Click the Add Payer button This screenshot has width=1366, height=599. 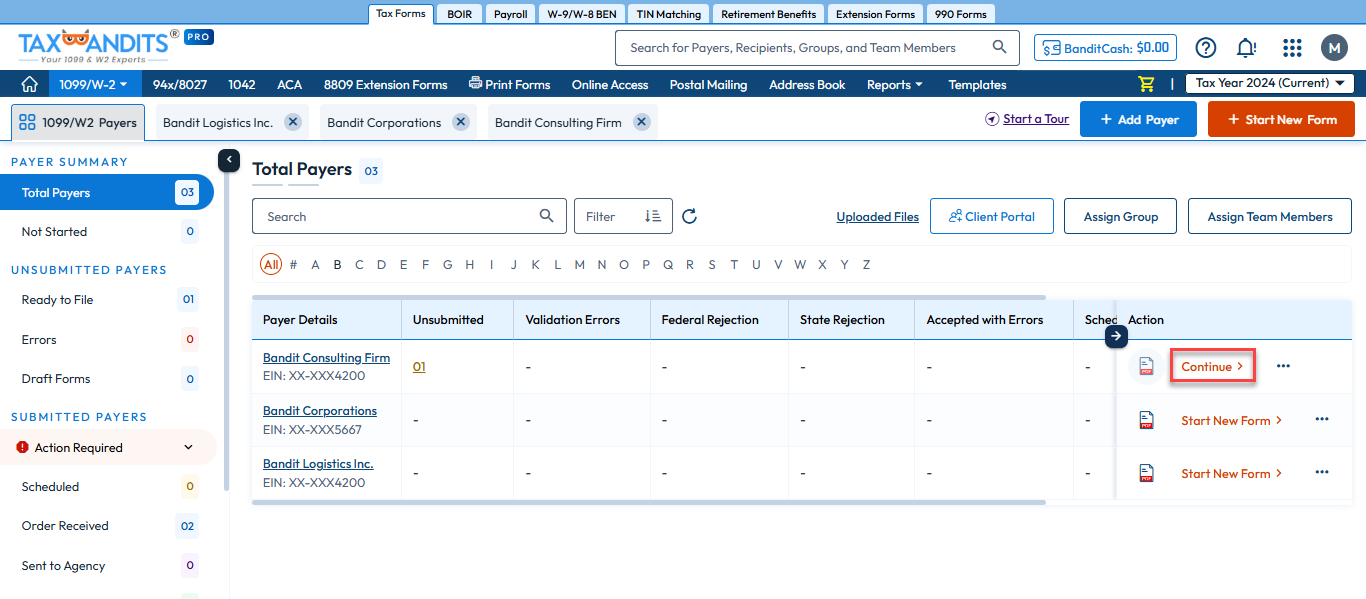(x=1140, y=119)
